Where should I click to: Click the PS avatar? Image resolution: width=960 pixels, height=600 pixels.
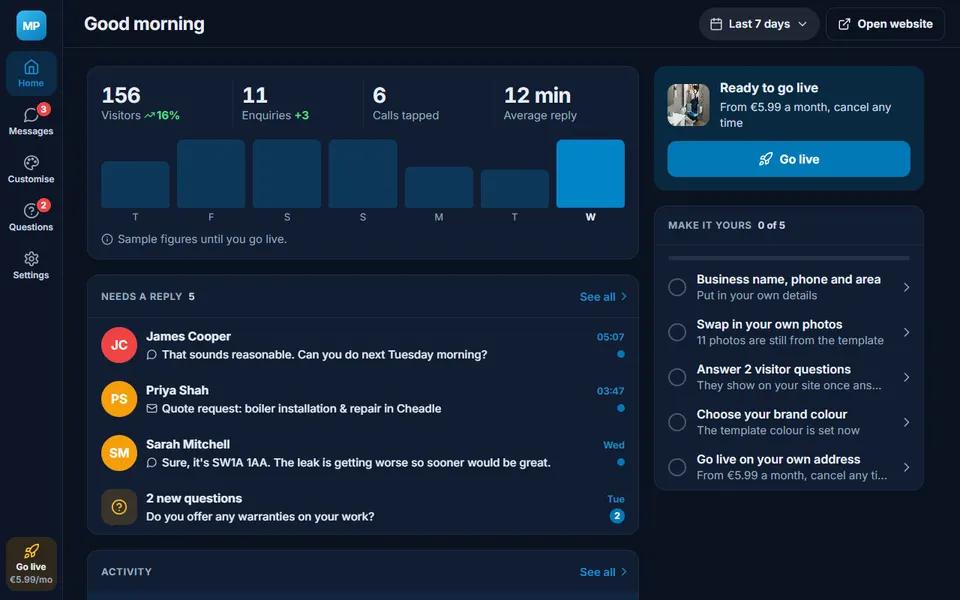(x=119, y=399)
